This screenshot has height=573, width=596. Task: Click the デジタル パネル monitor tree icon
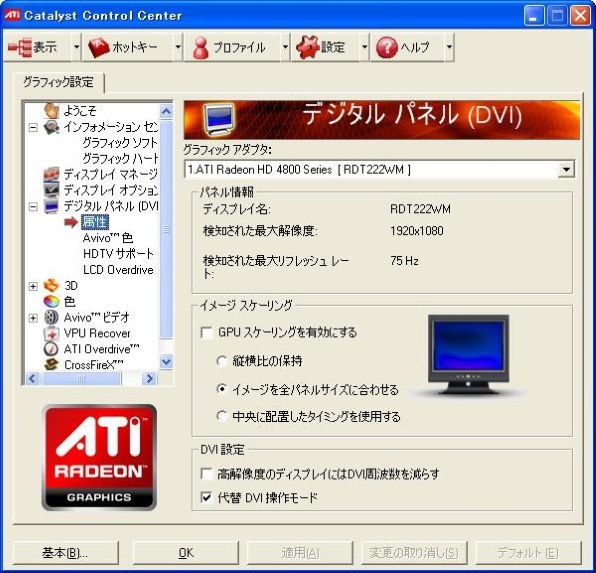51,206
